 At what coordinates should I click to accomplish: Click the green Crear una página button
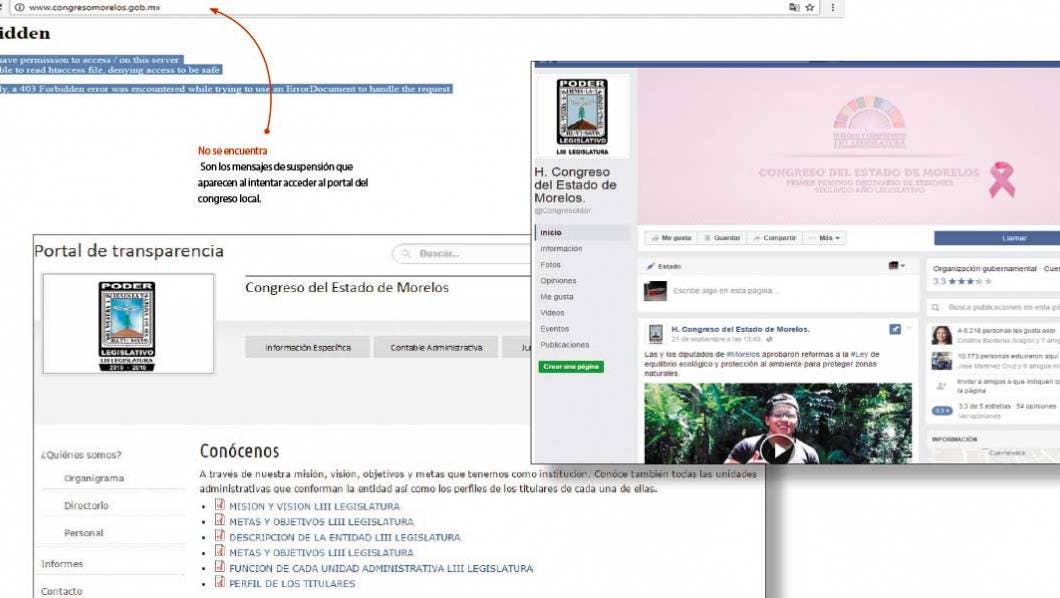[571, 367]
